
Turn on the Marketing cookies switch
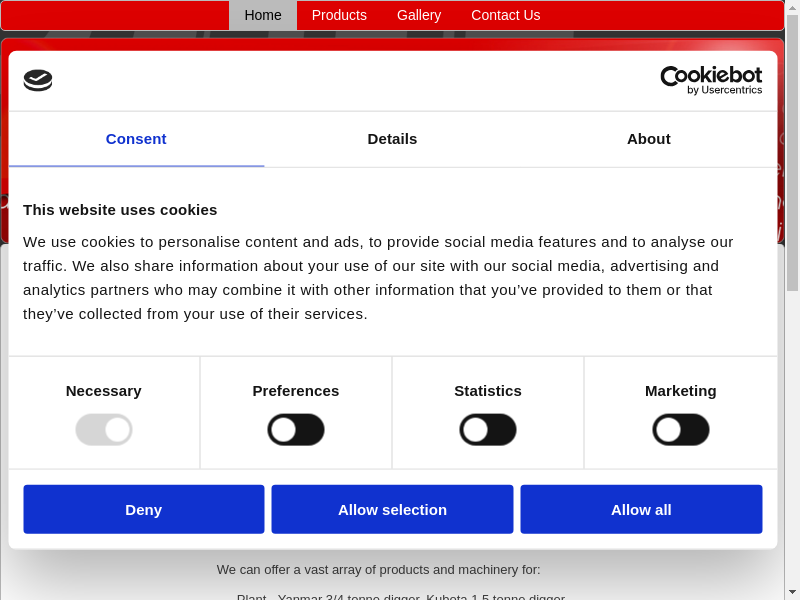tap(681, 430)
